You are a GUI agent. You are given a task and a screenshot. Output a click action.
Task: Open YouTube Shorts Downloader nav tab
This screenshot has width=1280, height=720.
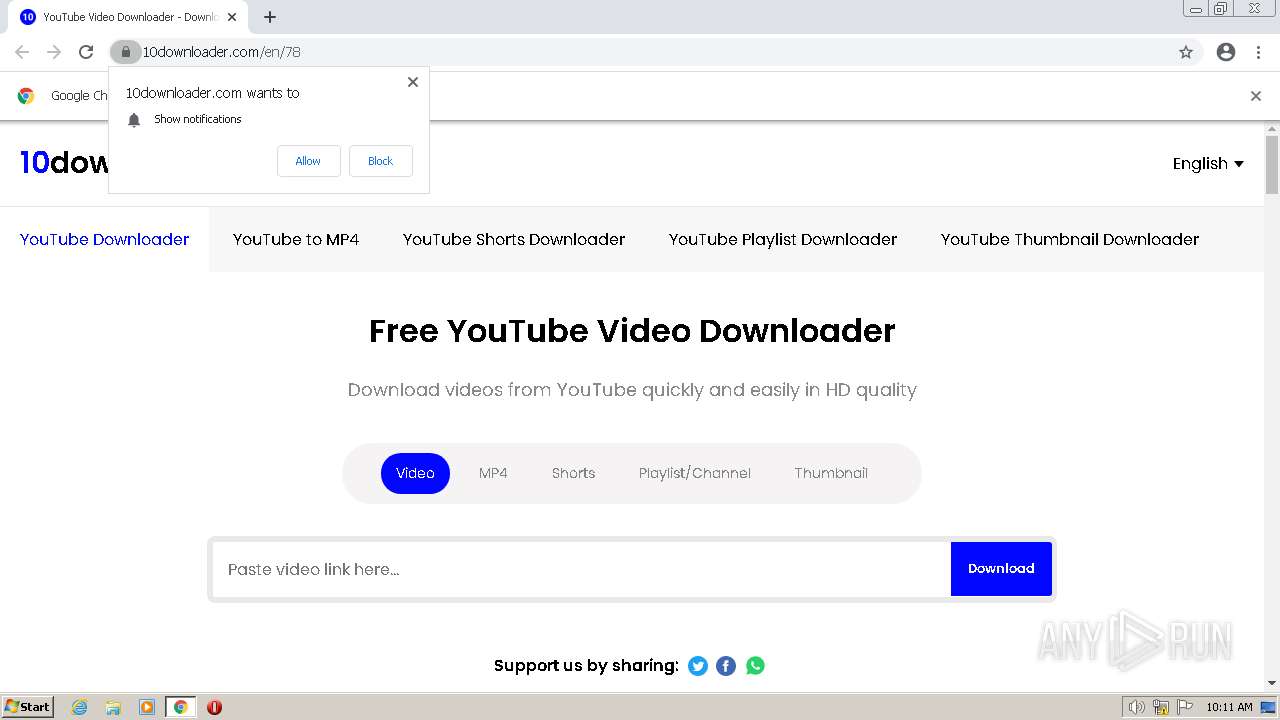(514, 239)
